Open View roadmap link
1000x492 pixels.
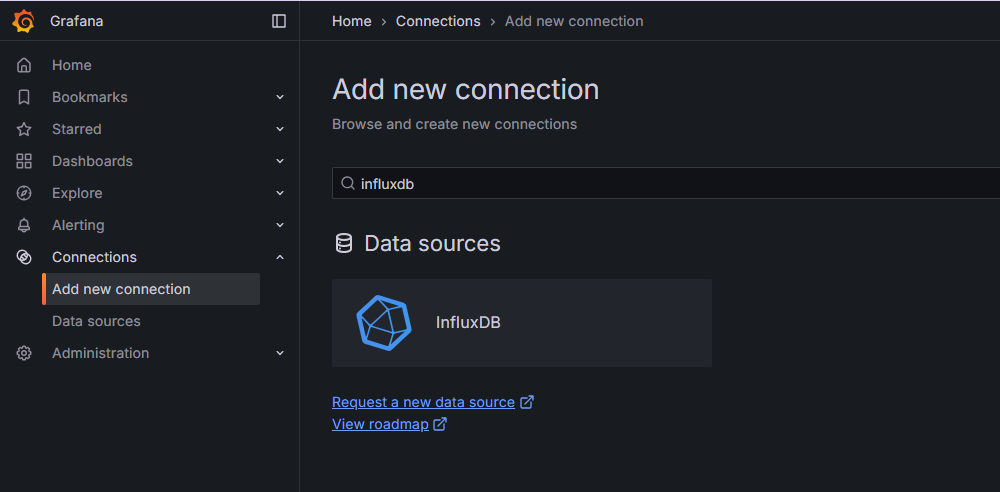380,424
